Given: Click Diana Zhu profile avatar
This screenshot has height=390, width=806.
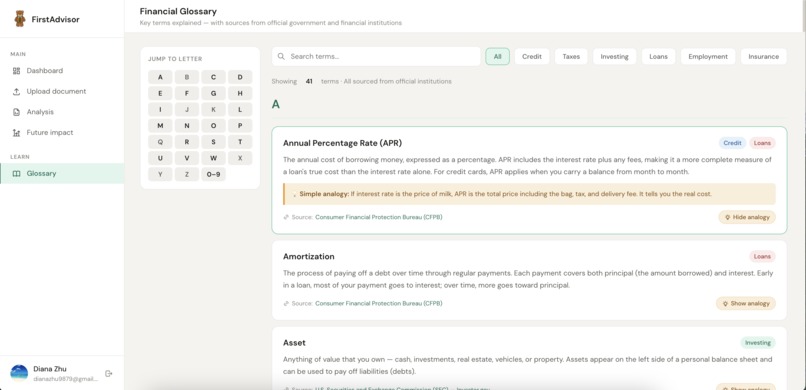Looking at the screenshot, I should tap(19, 374).
